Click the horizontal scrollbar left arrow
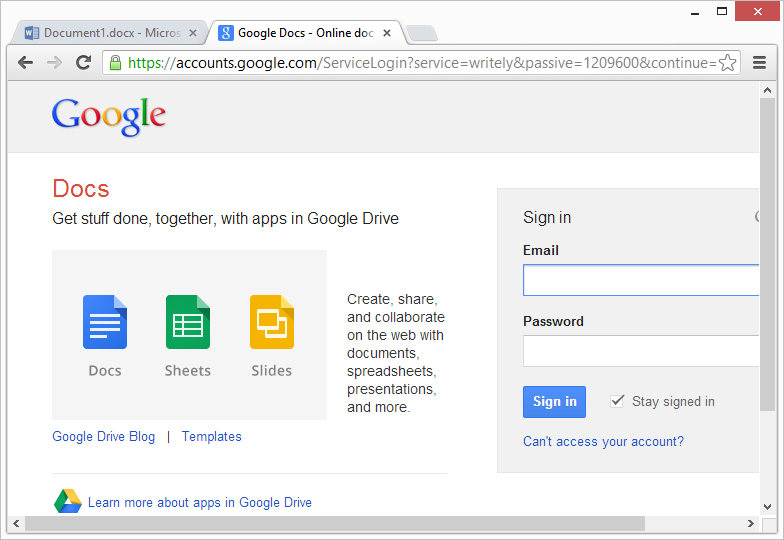This screenshot has height=540, width=784. [16, 524]
